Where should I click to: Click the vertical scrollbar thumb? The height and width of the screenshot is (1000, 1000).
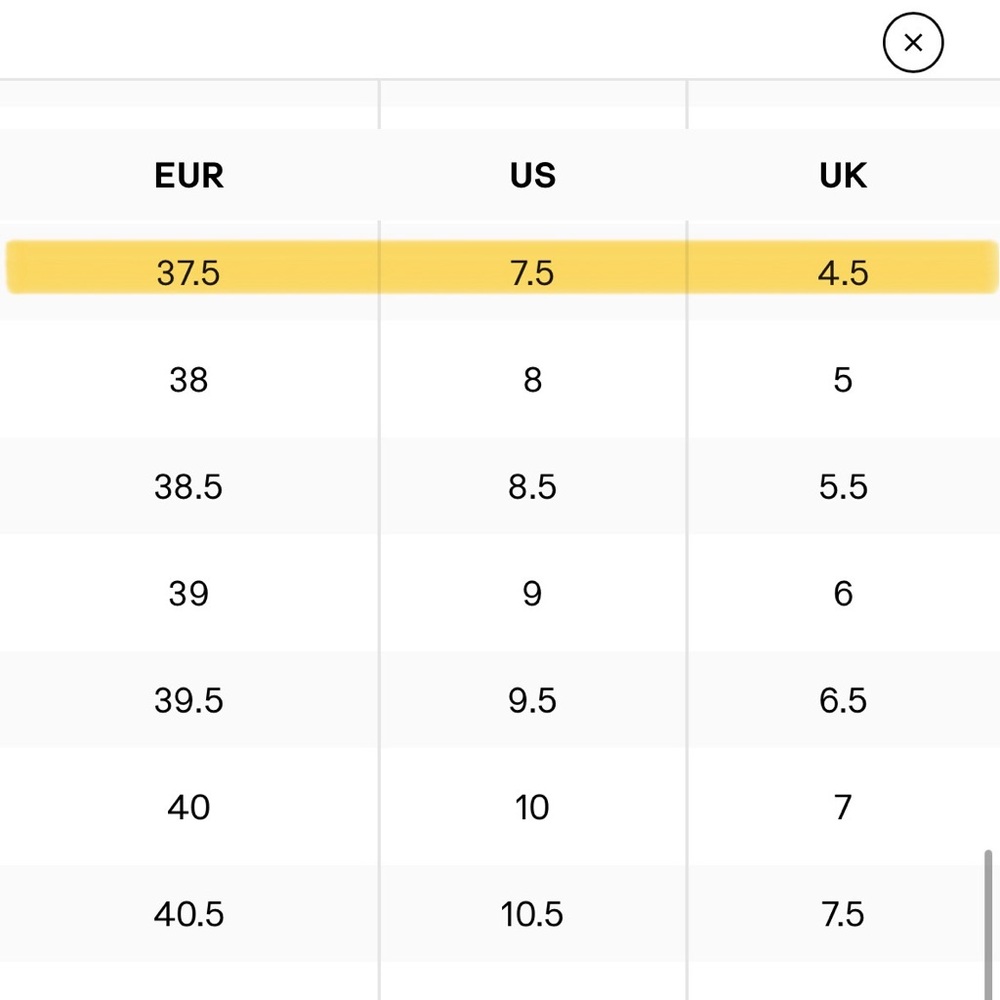point(988,925)
